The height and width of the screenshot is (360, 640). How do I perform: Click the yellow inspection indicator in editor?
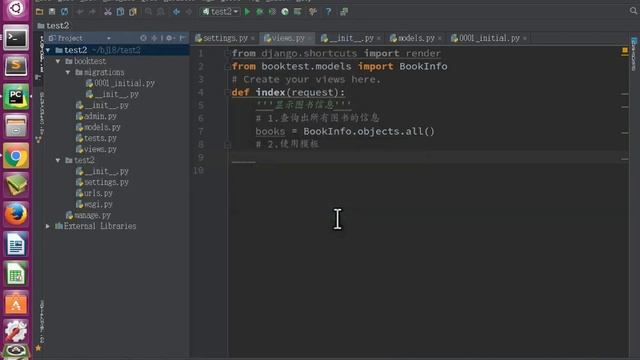(x=624, y=51)
